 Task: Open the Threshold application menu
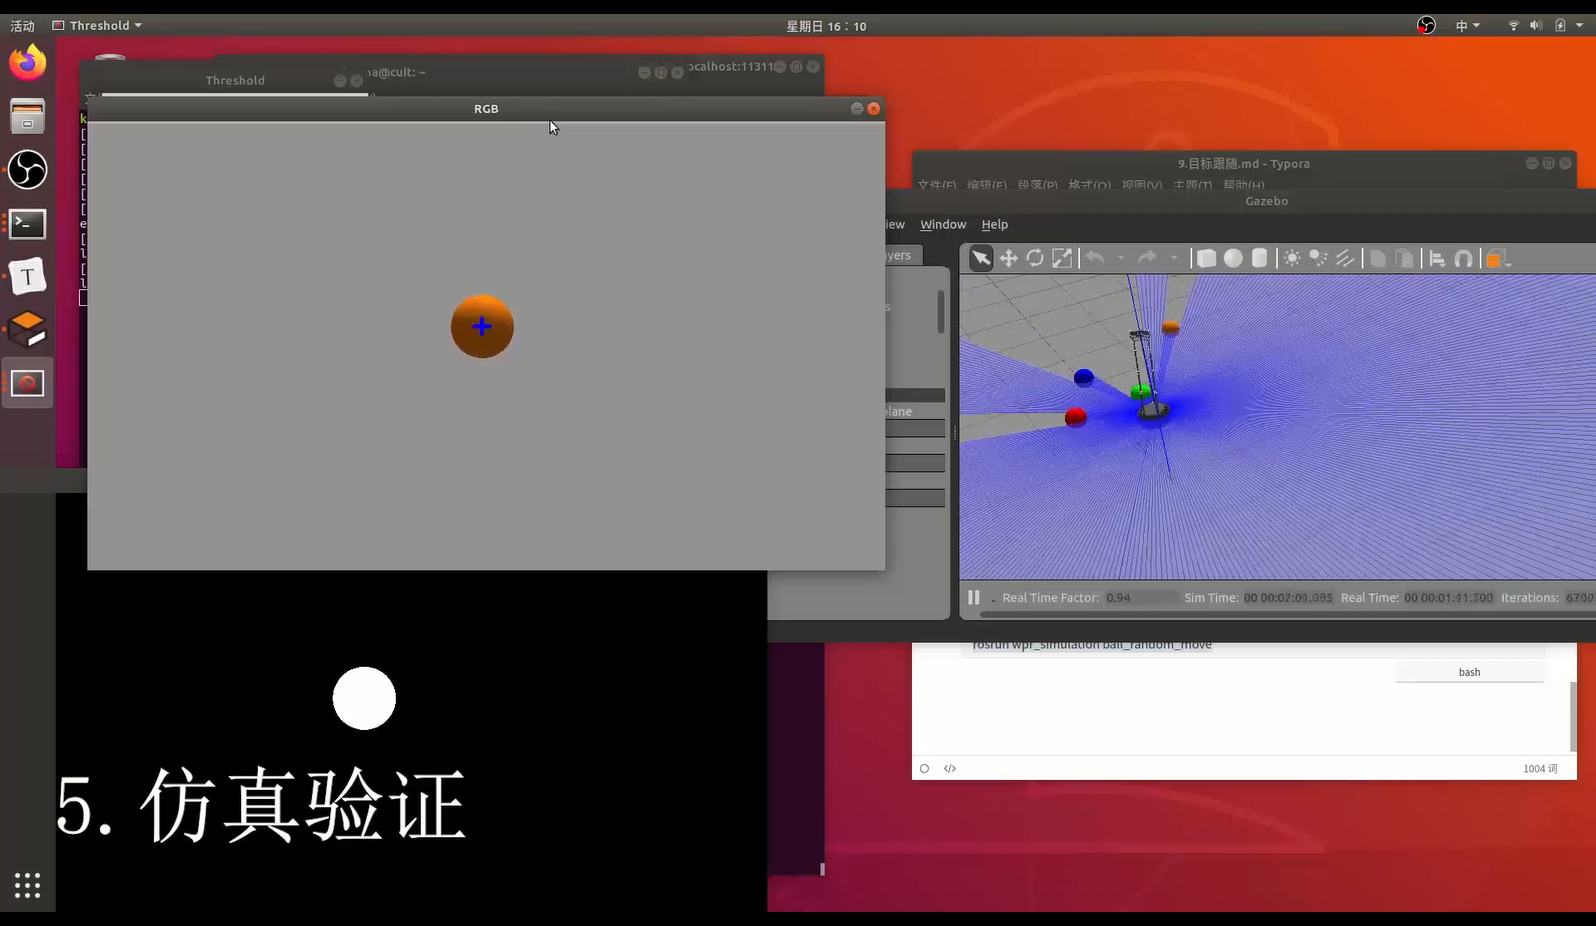(x=97, y=26)
